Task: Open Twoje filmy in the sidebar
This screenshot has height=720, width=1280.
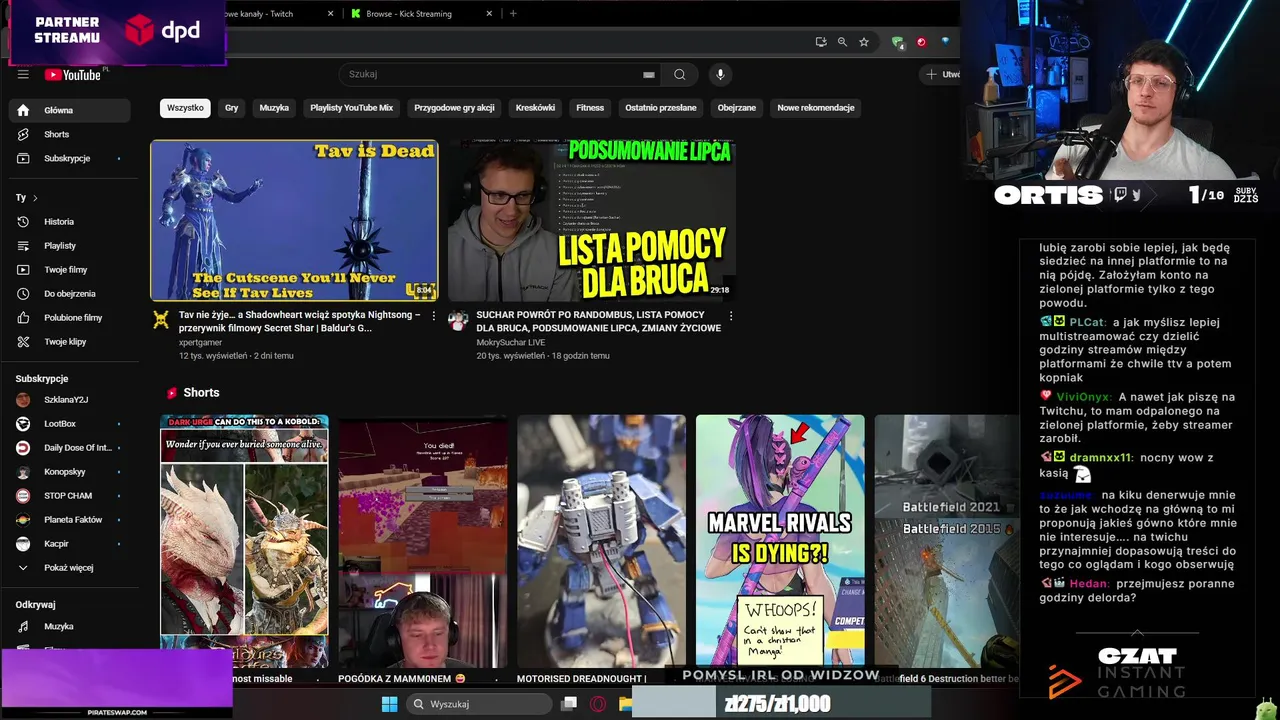Action: pyautogui.click(x=69, y=270)
